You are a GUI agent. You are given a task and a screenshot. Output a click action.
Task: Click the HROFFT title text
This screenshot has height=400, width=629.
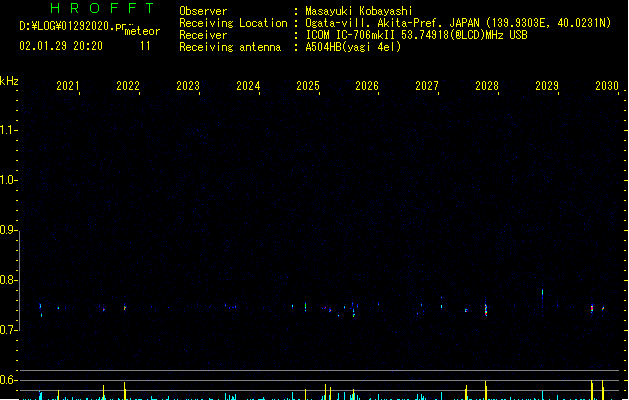coord(102,8)
